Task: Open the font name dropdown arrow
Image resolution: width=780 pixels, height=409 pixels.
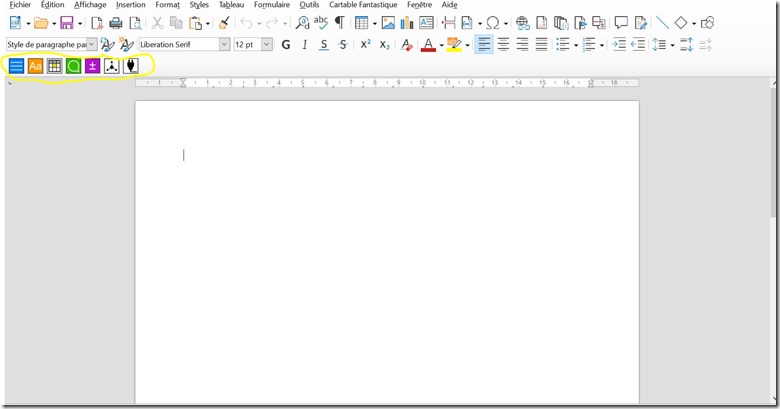Action: [x=224, y=45]
